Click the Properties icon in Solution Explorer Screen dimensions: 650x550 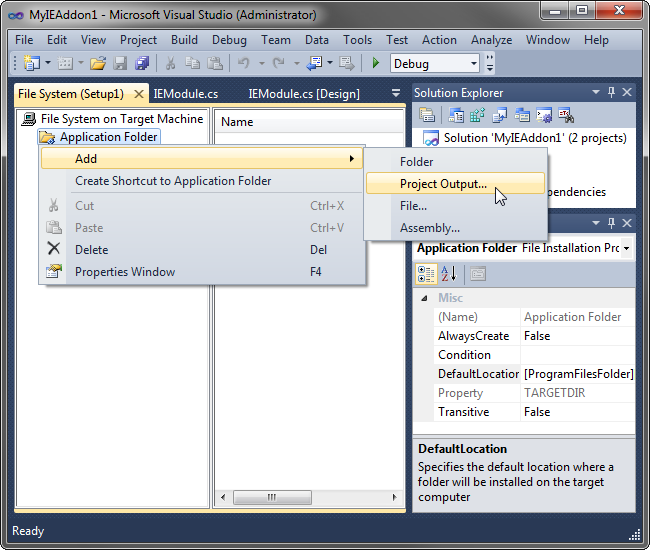click(x=427, y=115)
